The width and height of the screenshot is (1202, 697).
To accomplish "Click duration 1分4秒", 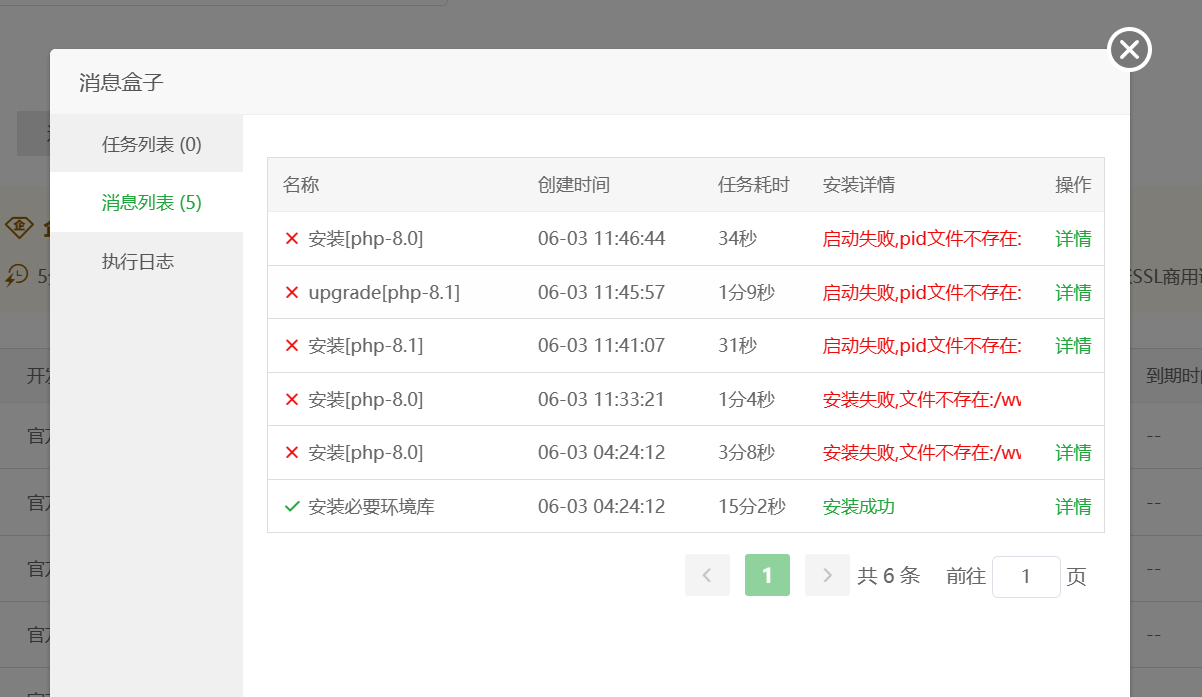I will (x=746, y=400).
